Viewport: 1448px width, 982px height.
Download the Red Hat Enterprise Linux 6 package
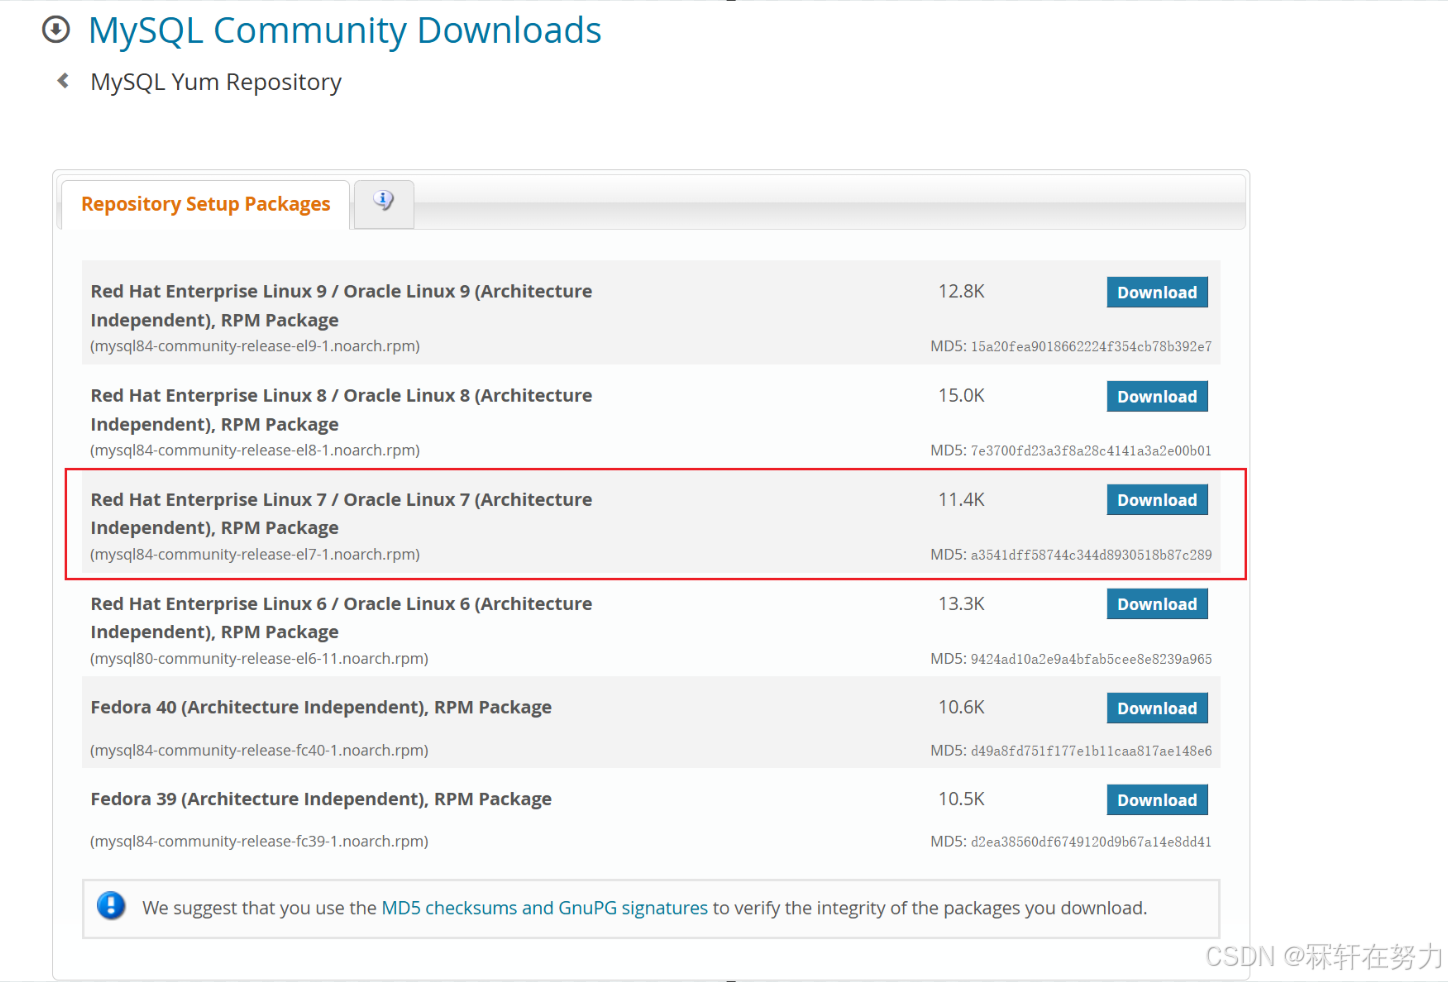pos(1156,604)
